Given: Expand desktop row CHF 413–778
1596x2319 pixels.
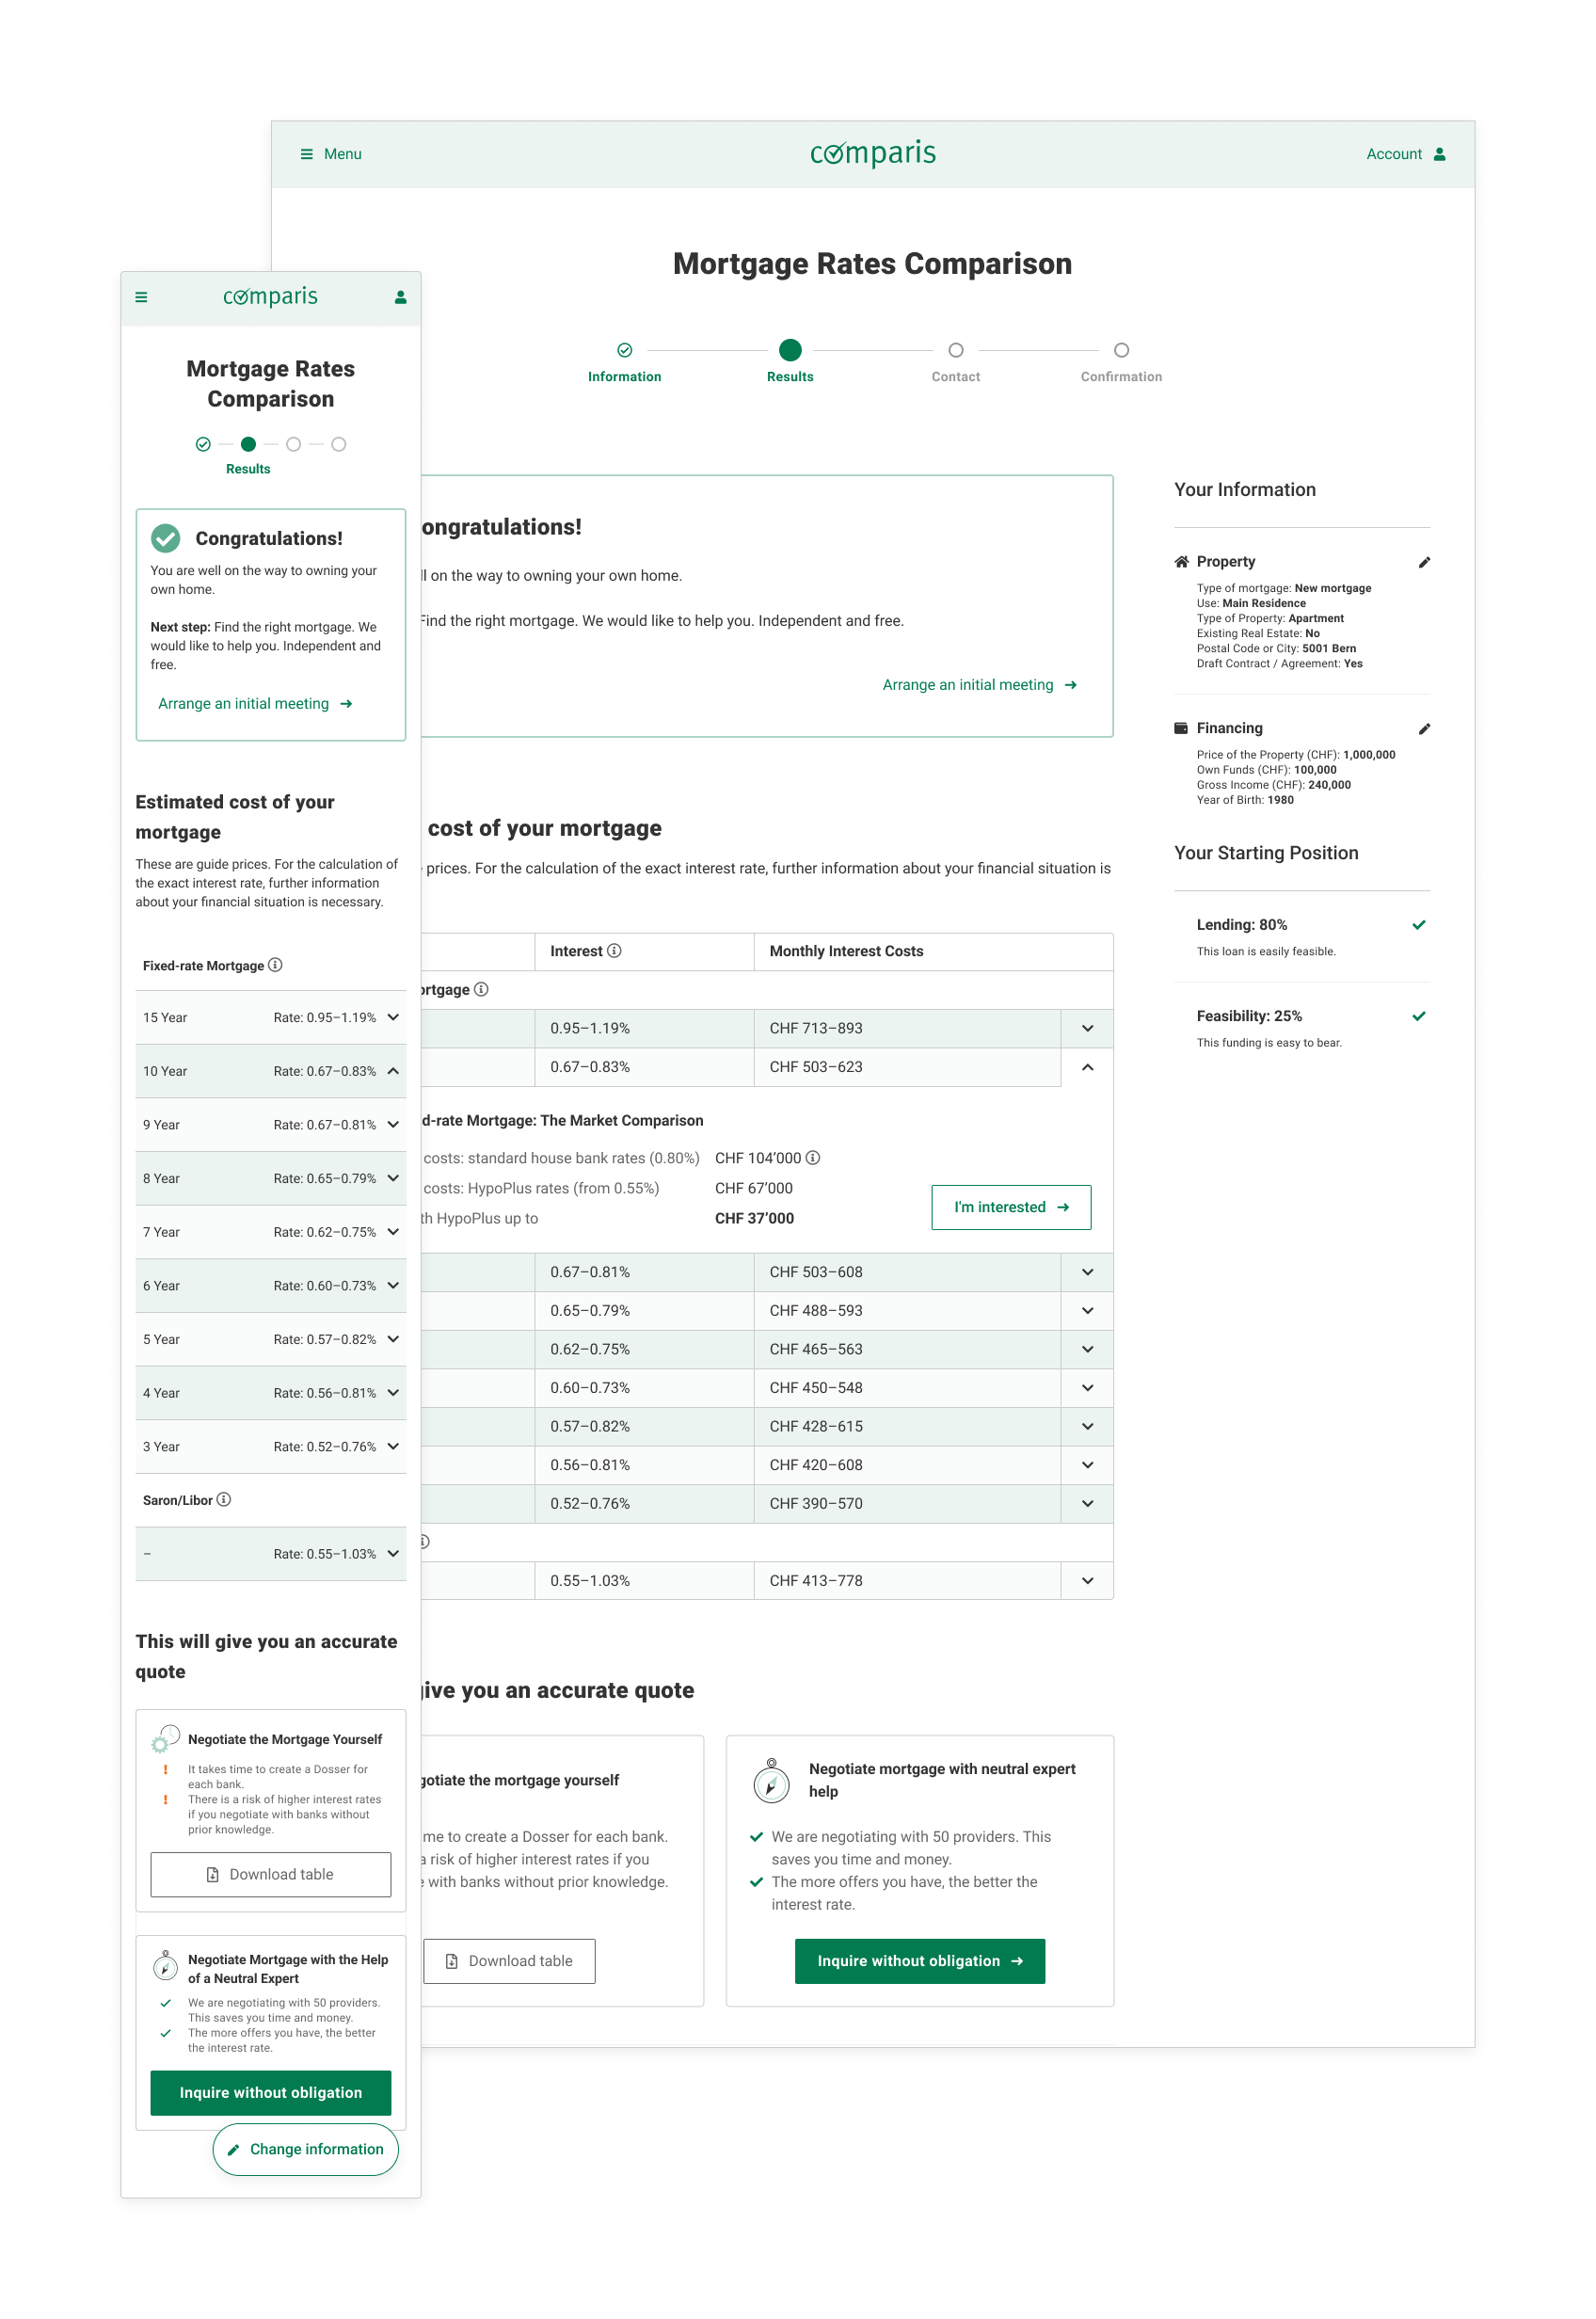Looking at the screenshot, I should [1088, 1581].
